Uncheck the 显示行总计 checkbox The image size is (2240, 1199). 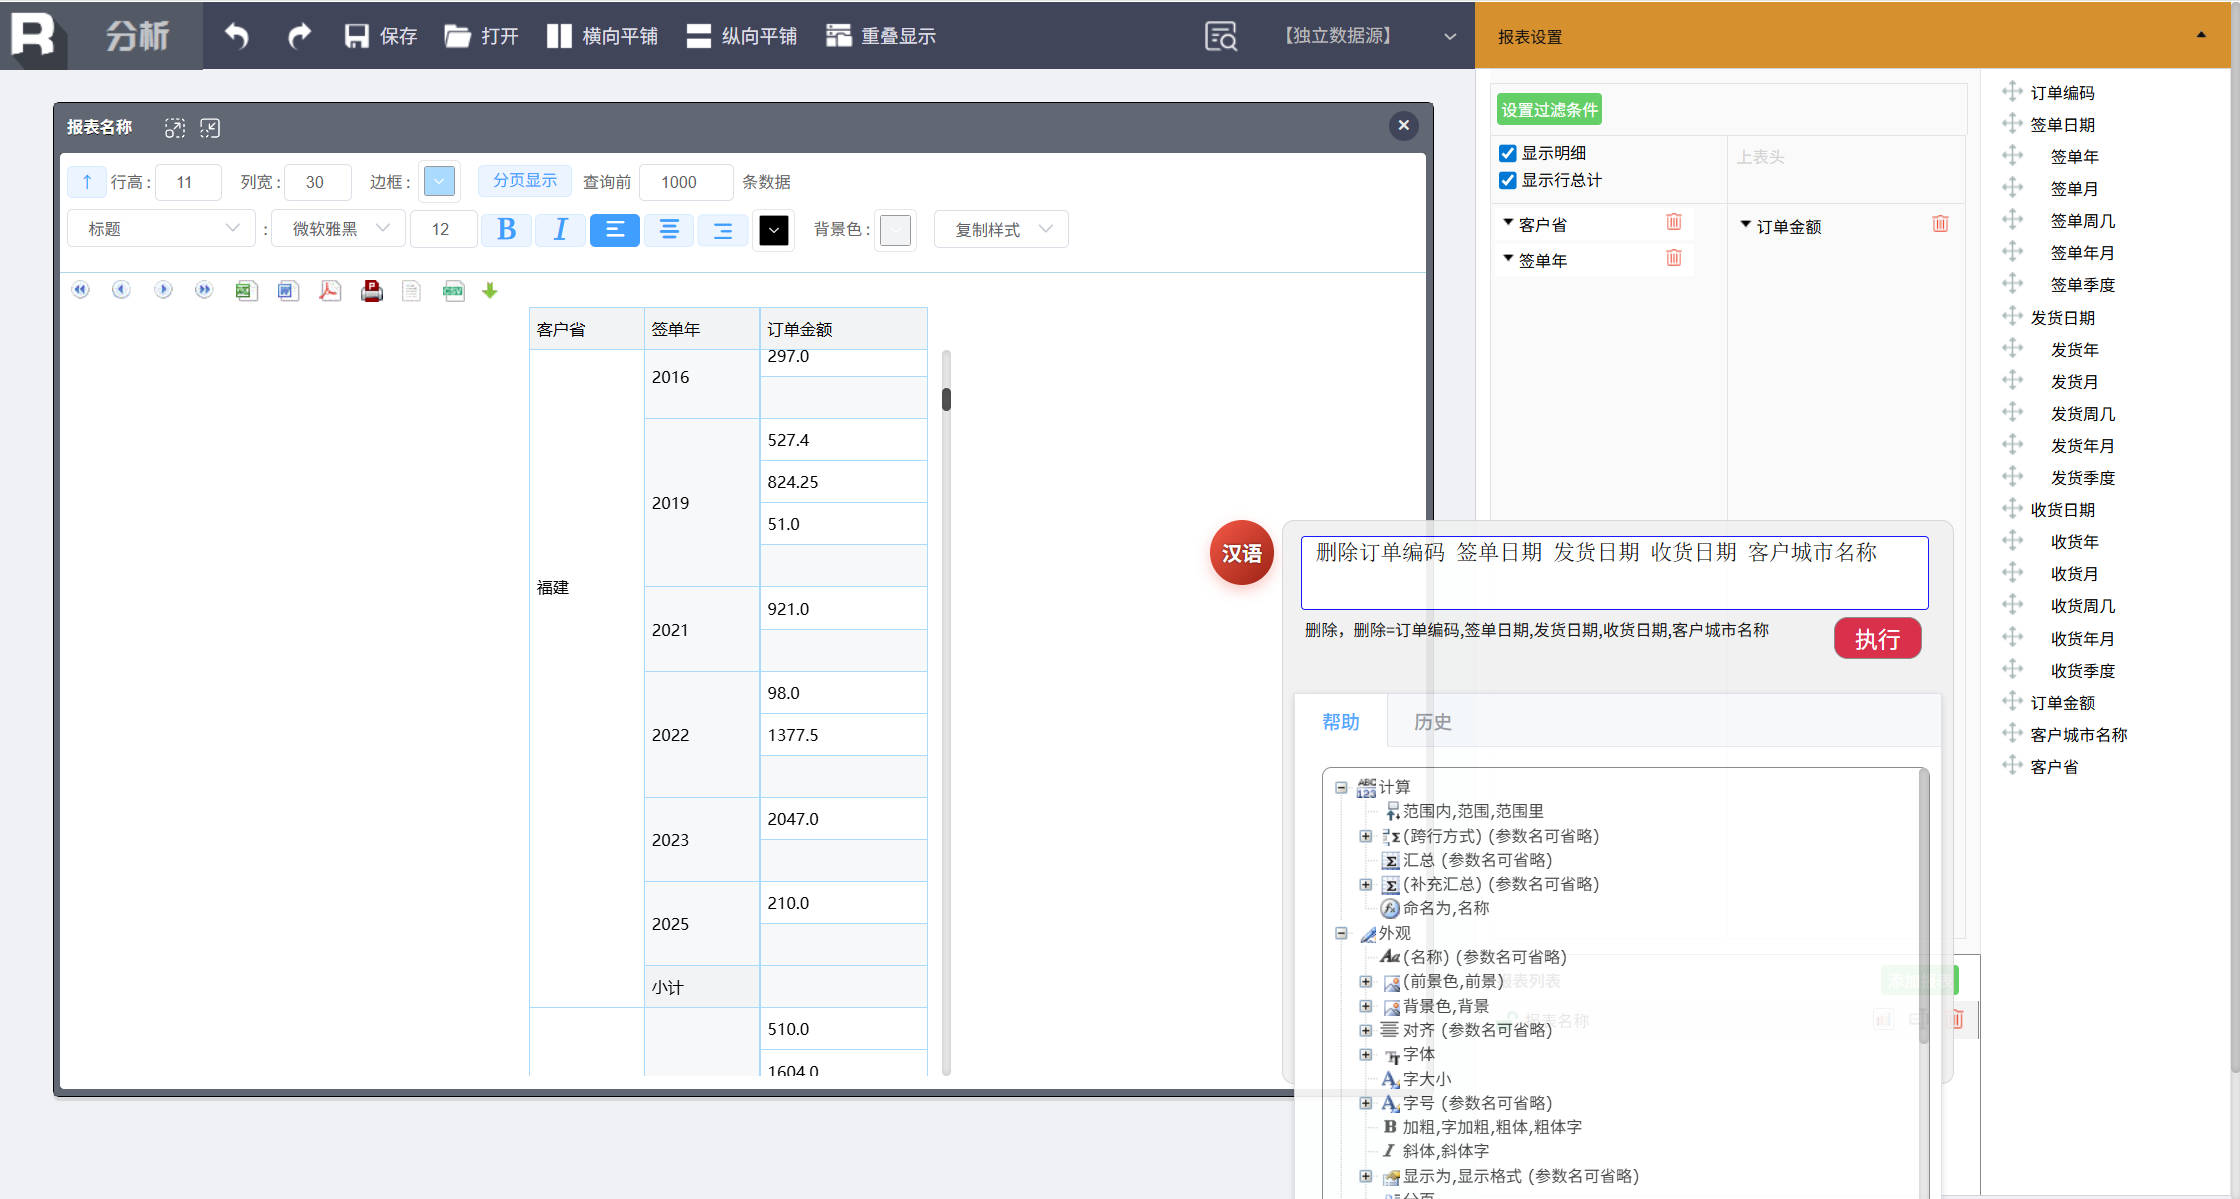pyautogui.click(x=1508, y=180)
